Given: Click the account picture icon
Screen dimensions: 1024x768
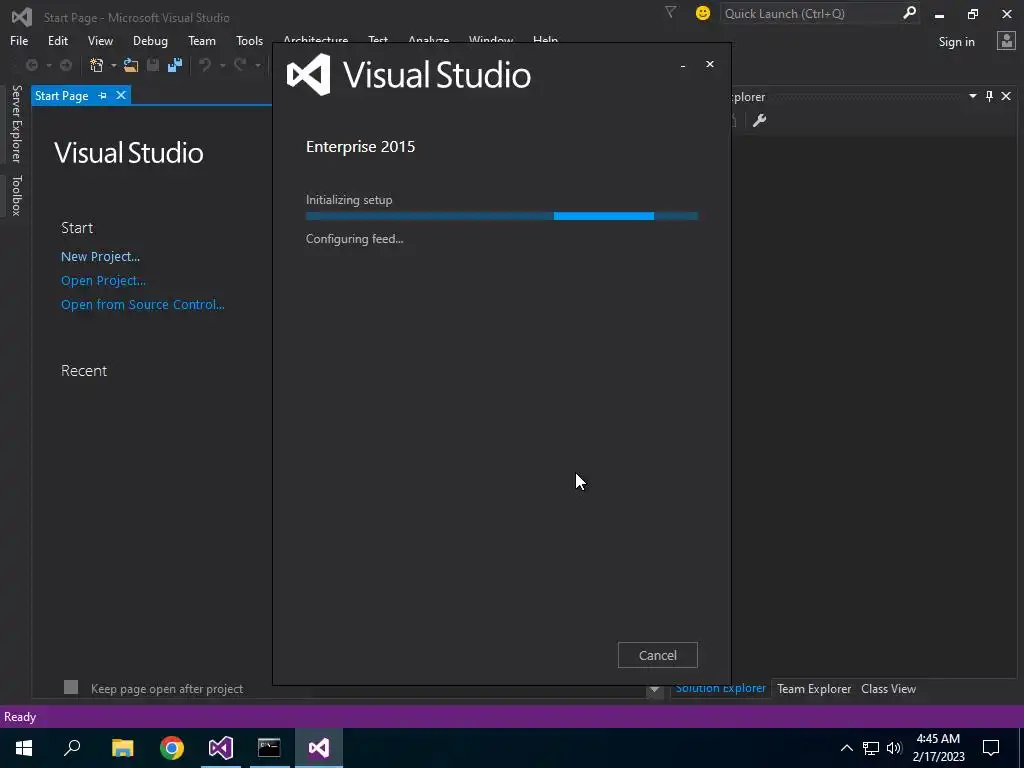Looking at the screenshot, I should [x=1006, y=40].
